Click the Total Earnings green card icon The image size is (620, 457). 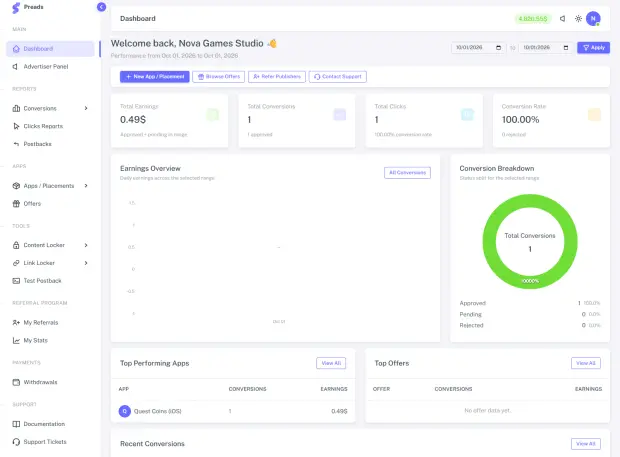(x=212, y=115)
